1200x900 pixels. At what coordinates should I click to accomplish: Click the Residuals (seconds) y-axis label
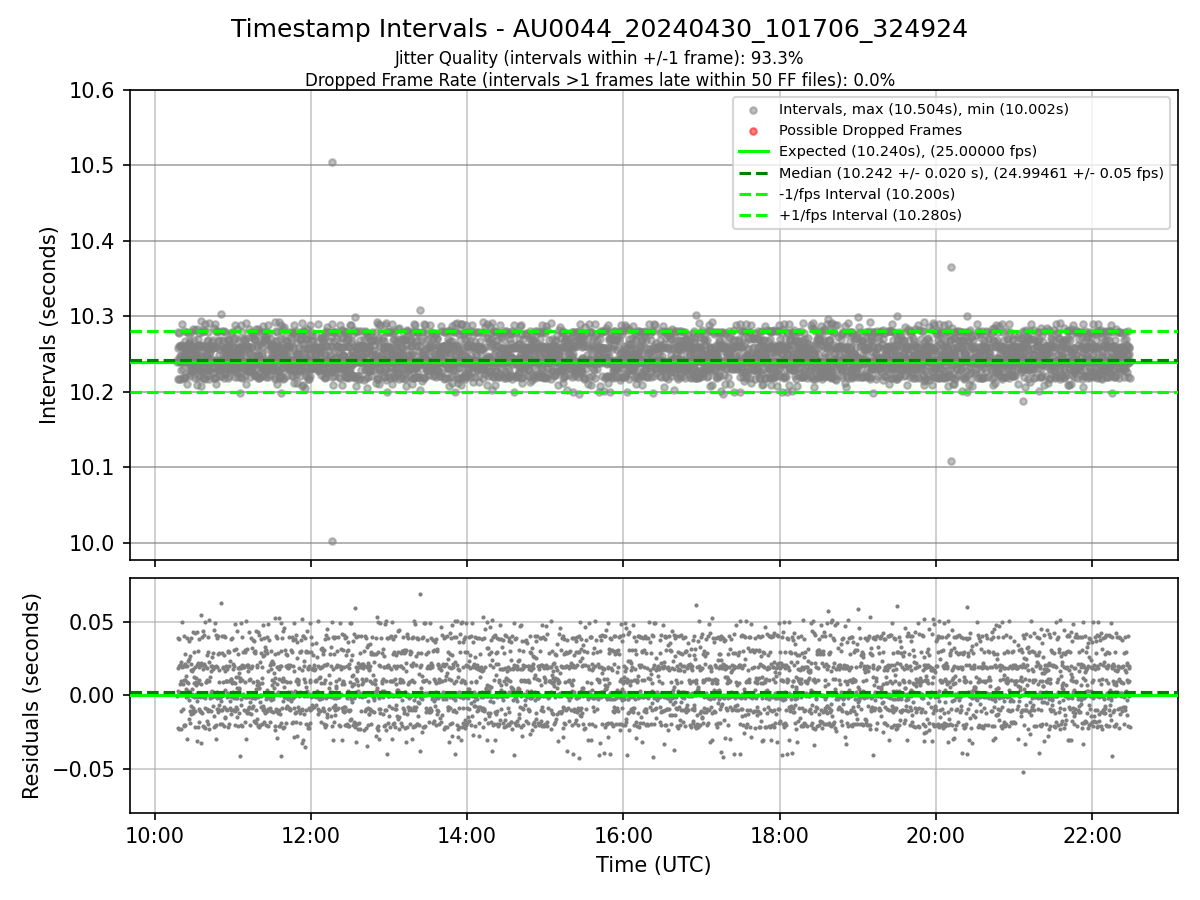click(x=31, y=696)
